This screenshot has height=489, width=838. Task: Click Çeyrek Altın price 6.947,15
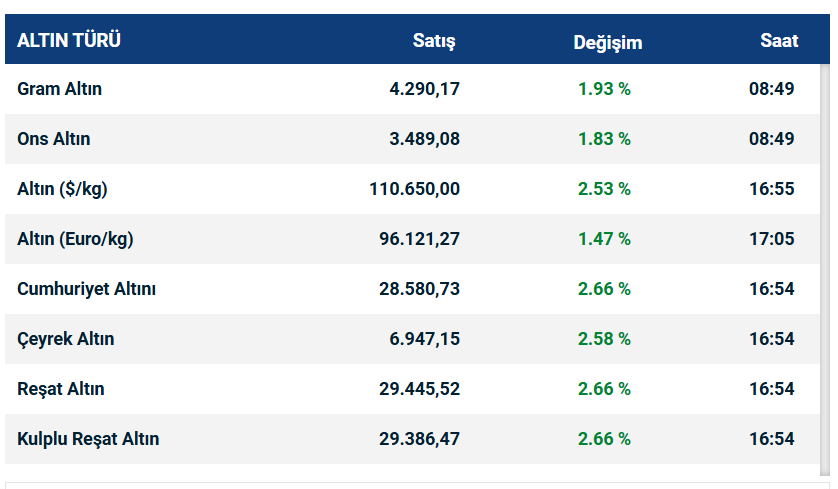click(424, 339)
